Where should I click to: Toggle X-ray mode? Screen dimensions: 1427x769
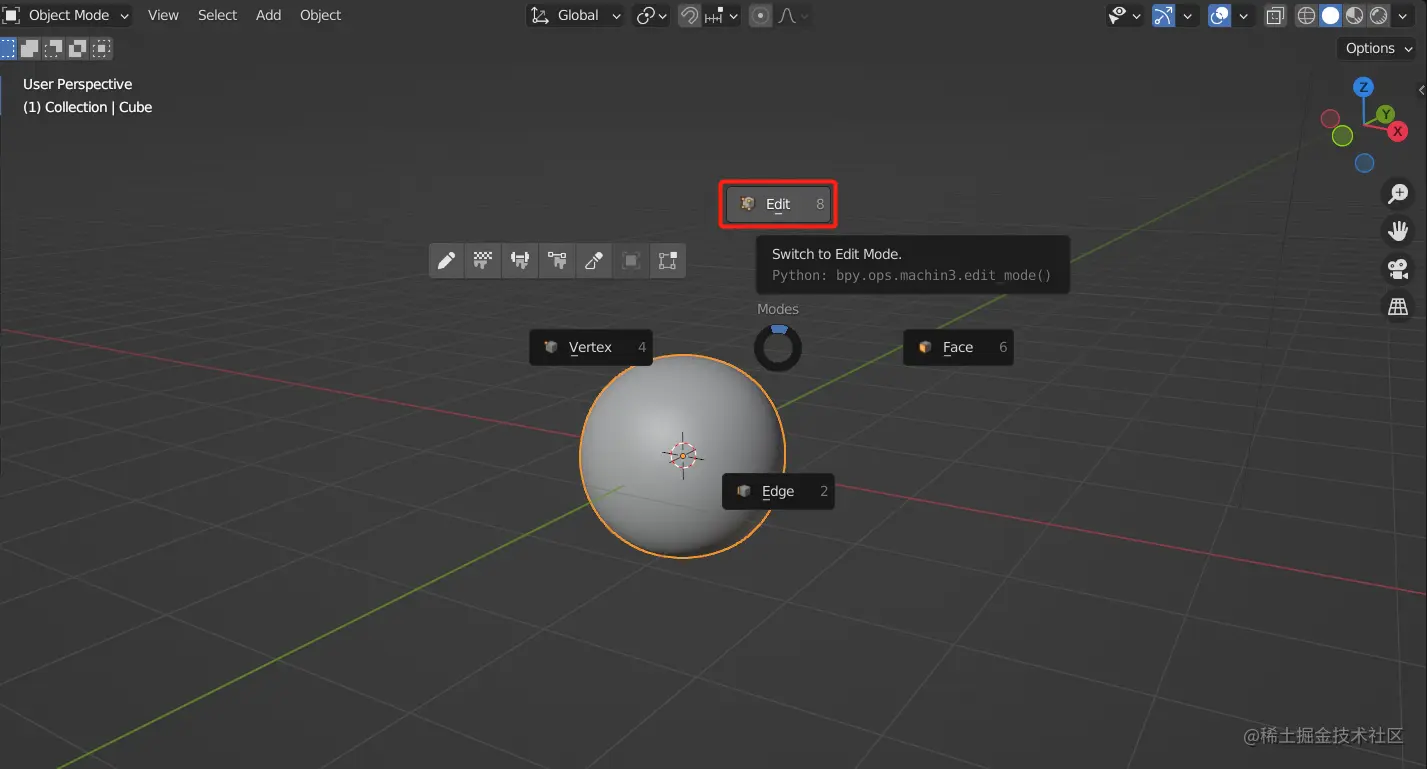tap(1275, 15)
